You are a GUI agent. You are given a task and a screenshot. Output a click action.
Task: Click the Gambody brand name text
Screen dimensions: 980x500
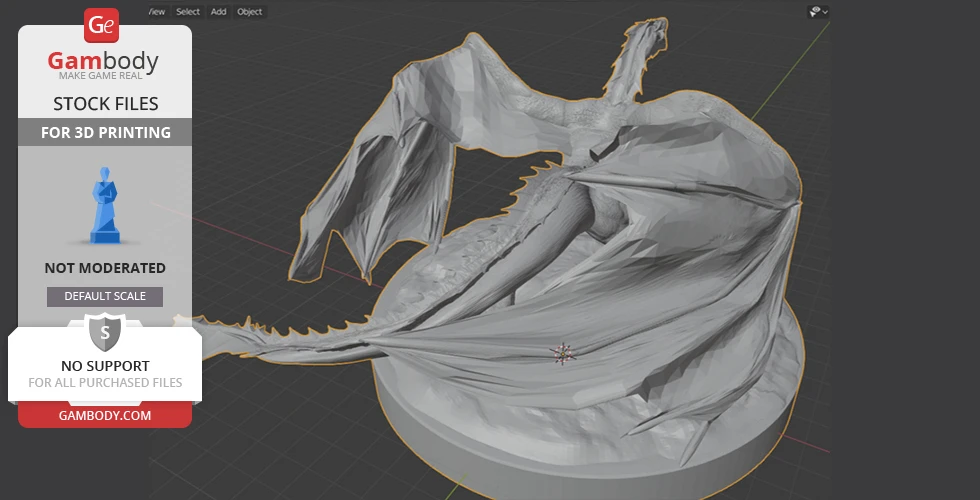(104, 62)
